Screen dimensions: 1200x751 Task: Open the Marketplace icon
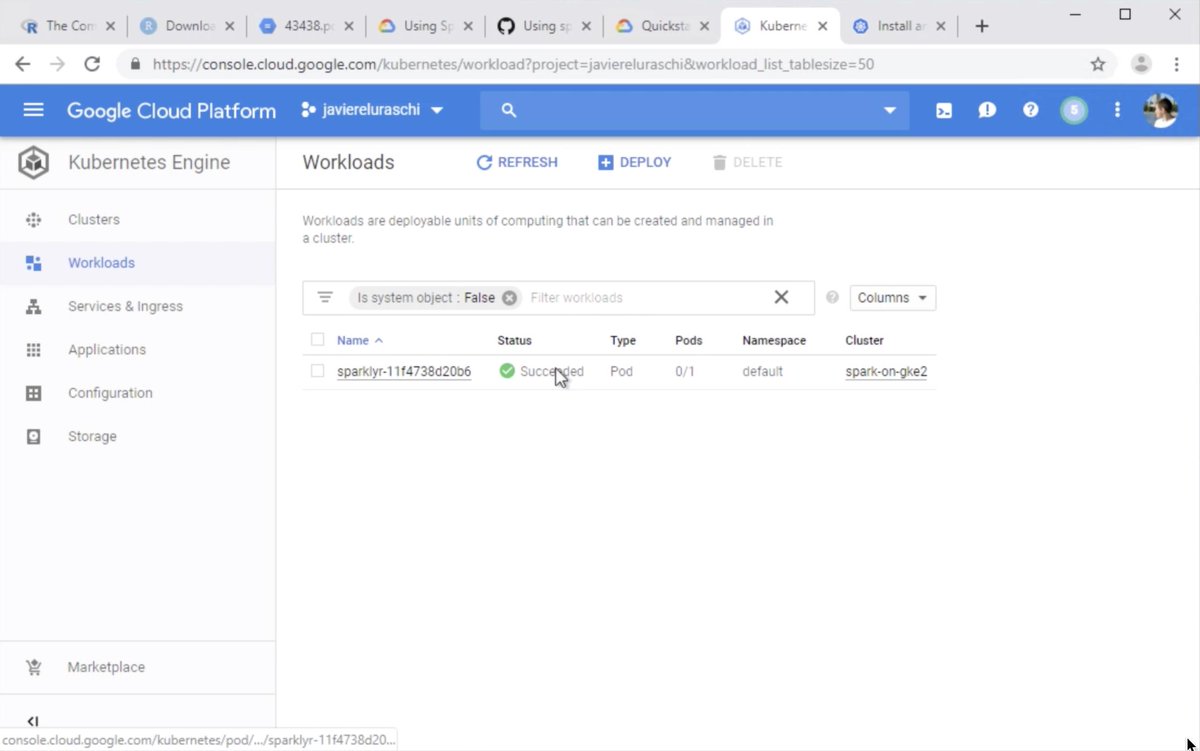(x=34, y=667)
